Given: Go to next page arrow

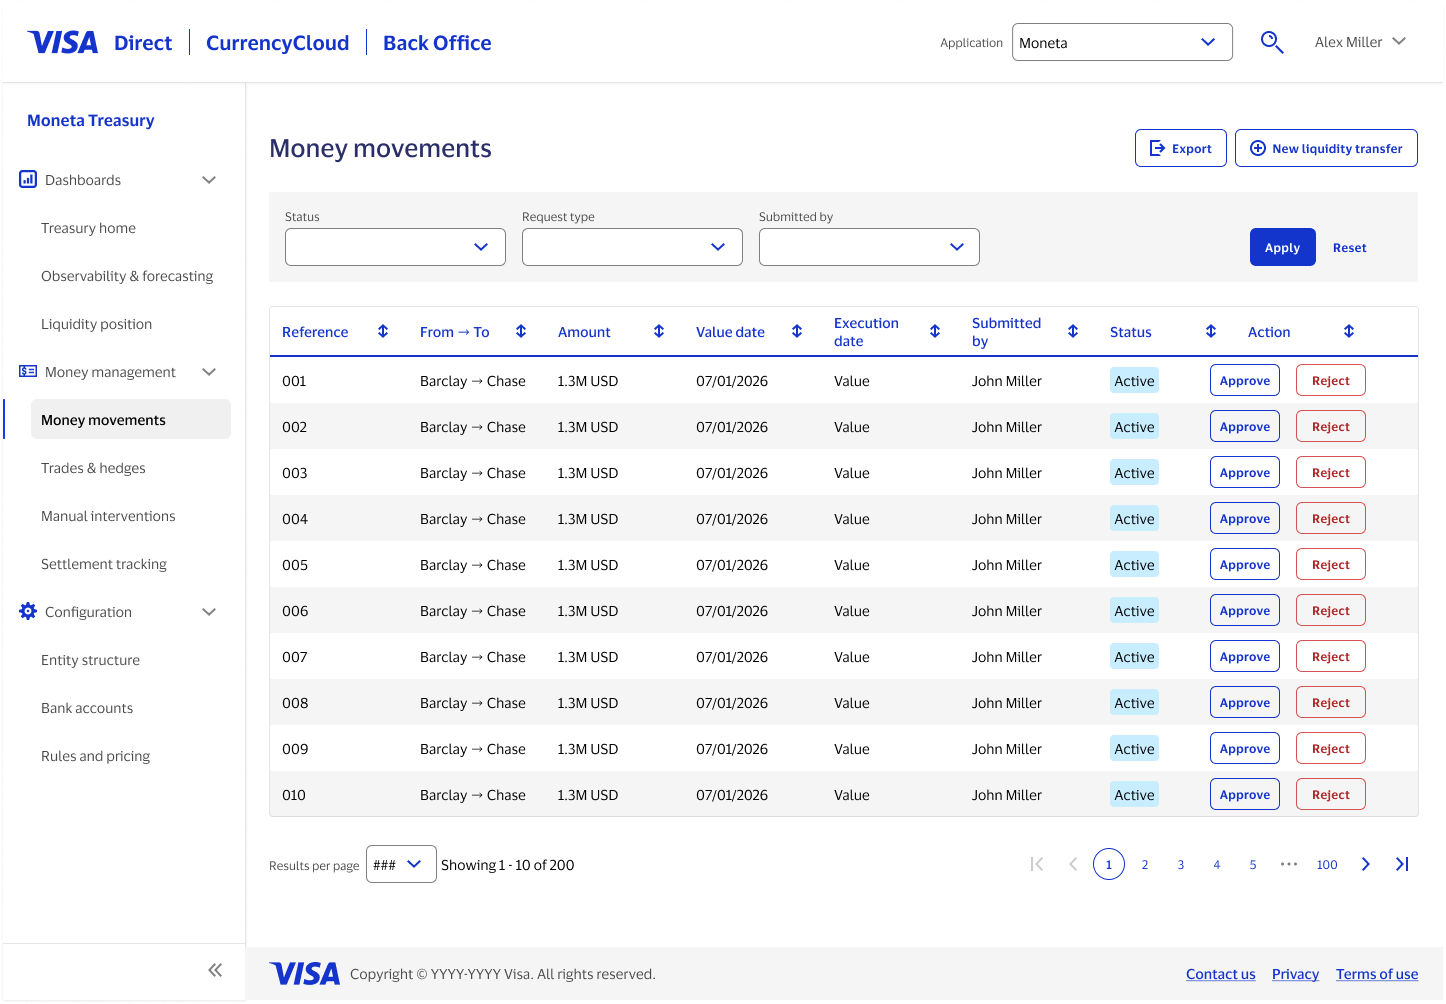Looking at the screenshot, I should [1366, 864].
